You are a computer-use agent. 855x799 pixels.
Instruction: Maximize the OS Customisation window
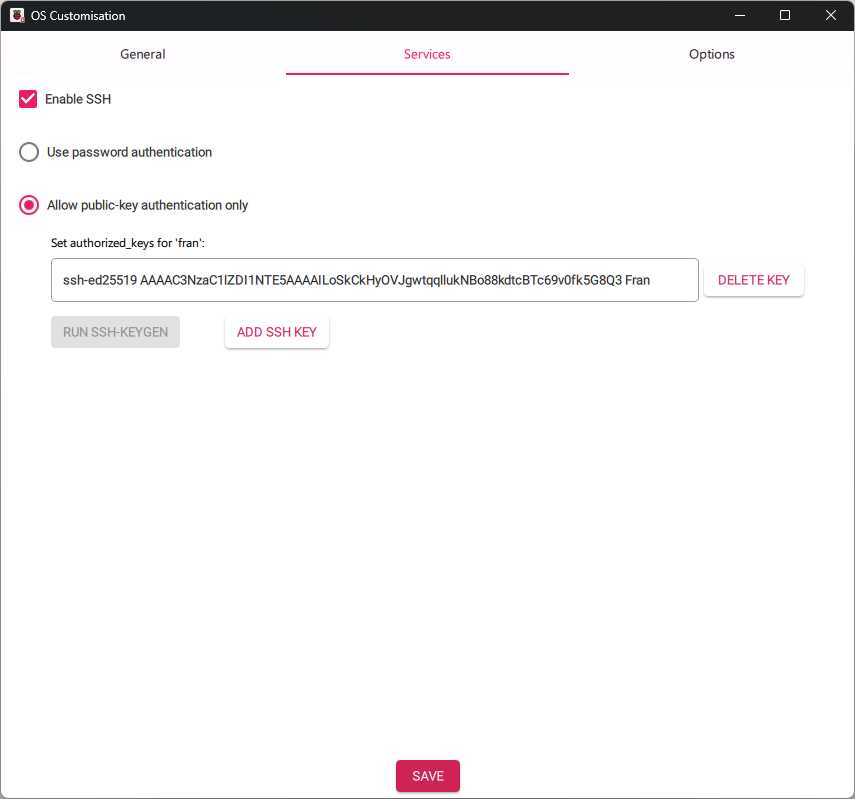pyautogui.click(x=785, y=15)
